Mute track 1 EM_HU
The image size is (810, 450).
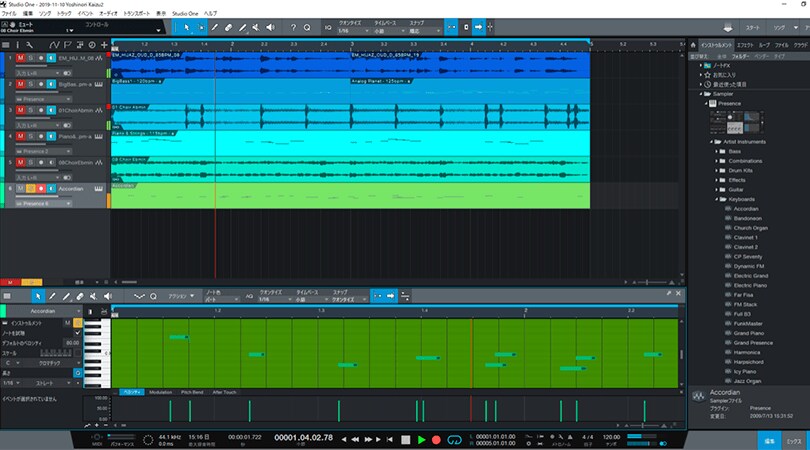[20, 58]
